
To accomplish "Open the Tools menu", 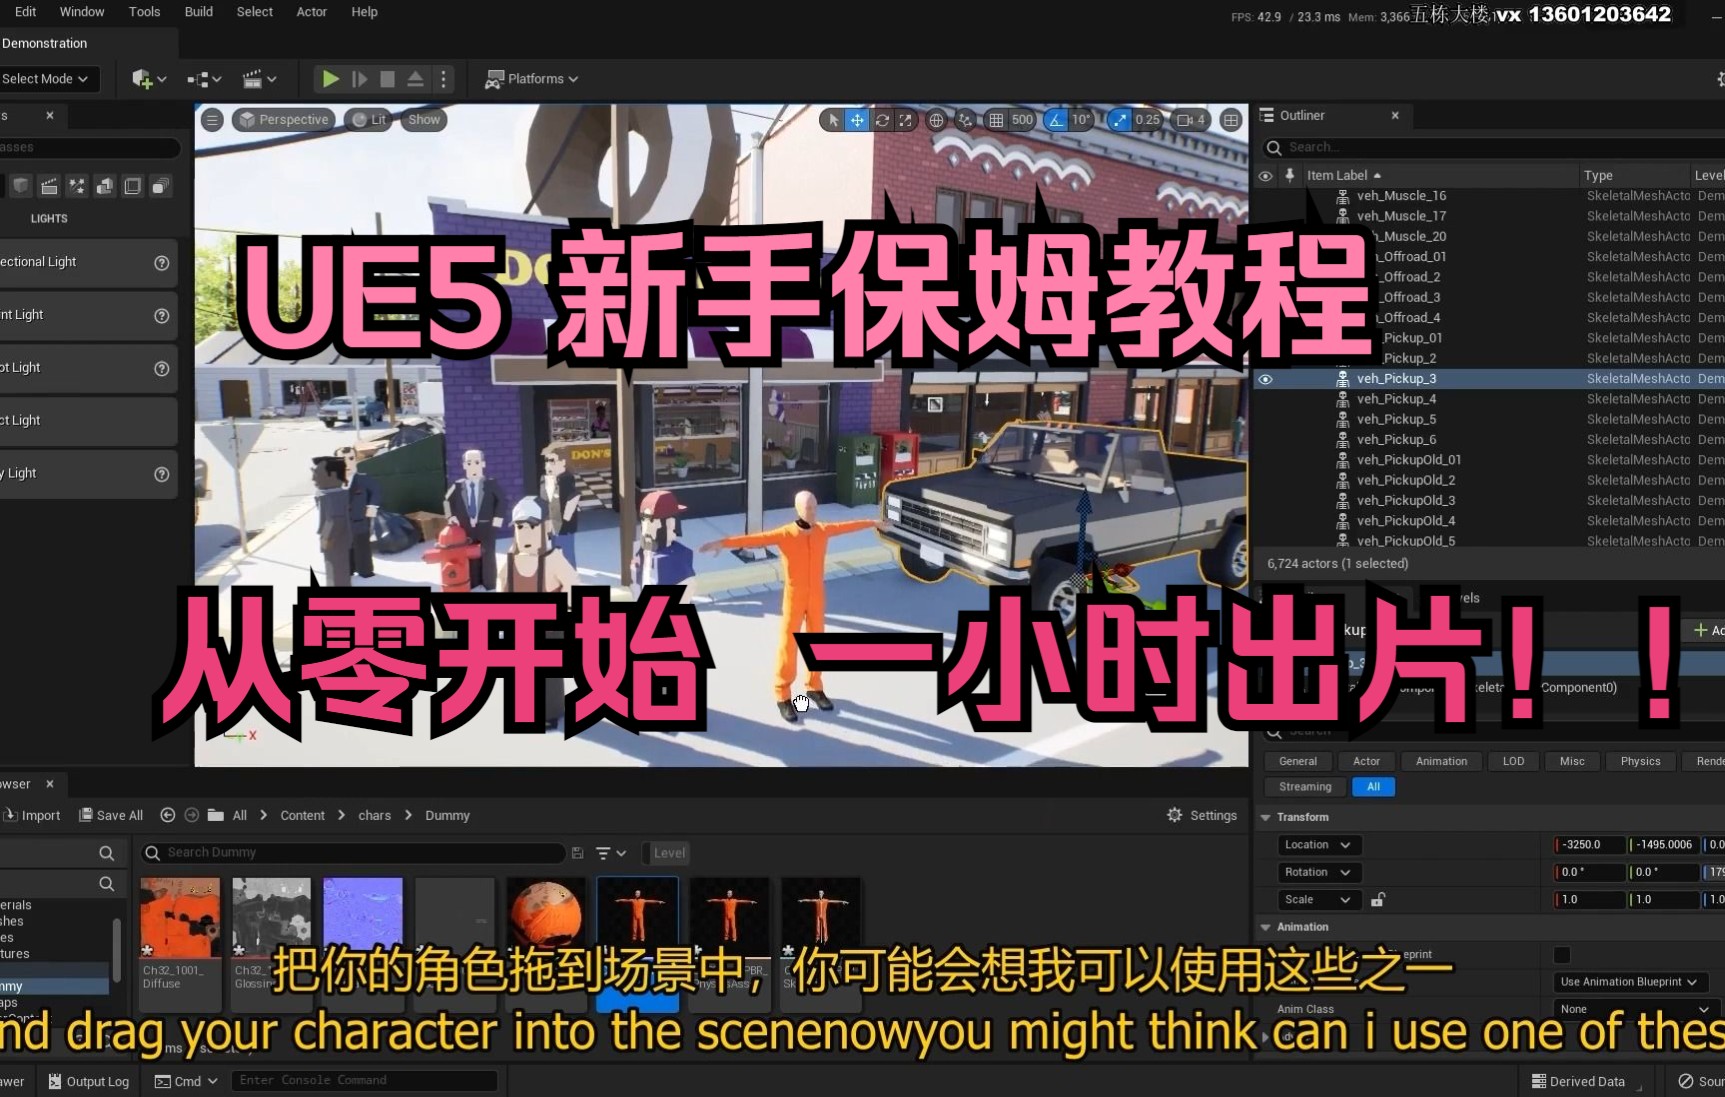I will 144,12.
